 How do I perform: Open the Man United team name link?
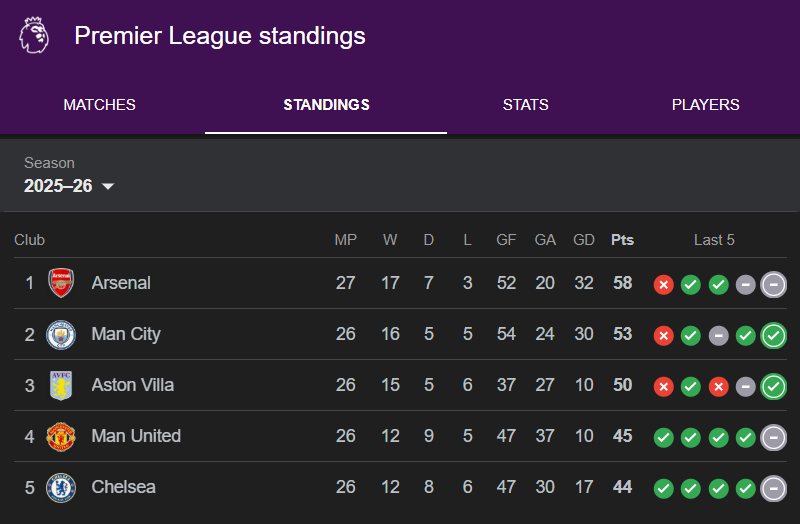point(136,436)
